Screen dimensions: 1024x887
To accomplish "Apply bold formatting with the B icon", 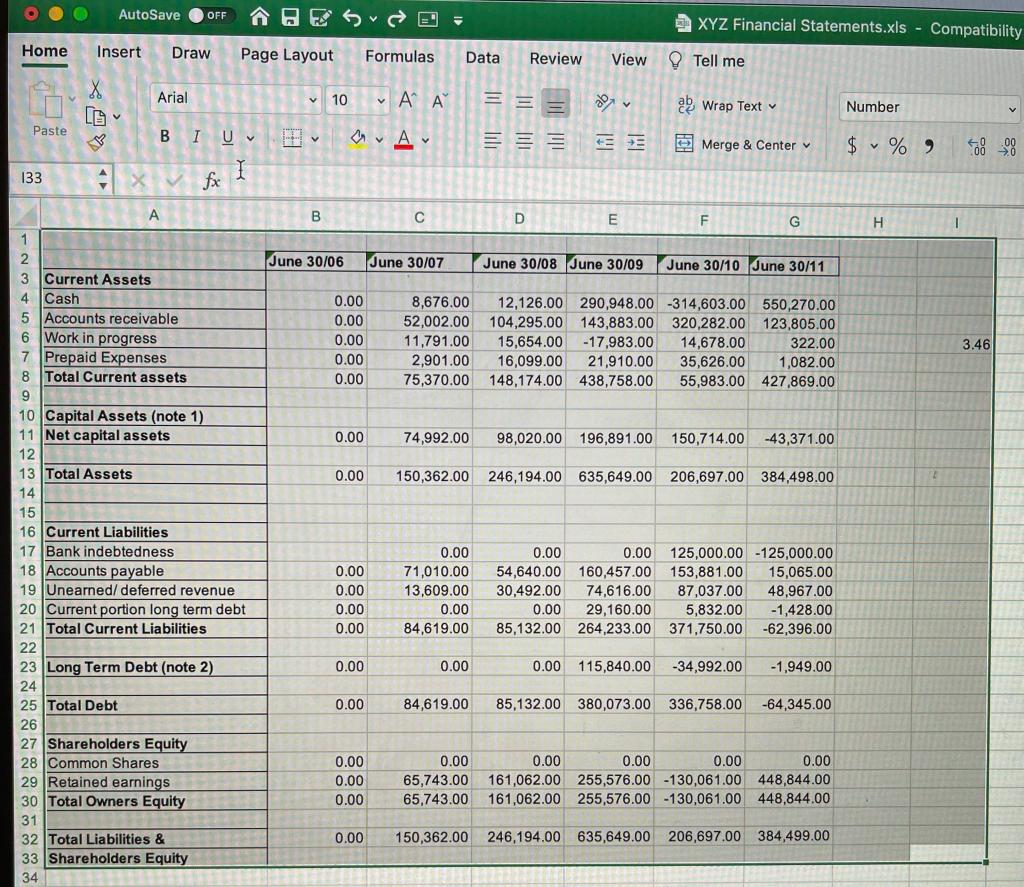I will click(x=164, y=136).
